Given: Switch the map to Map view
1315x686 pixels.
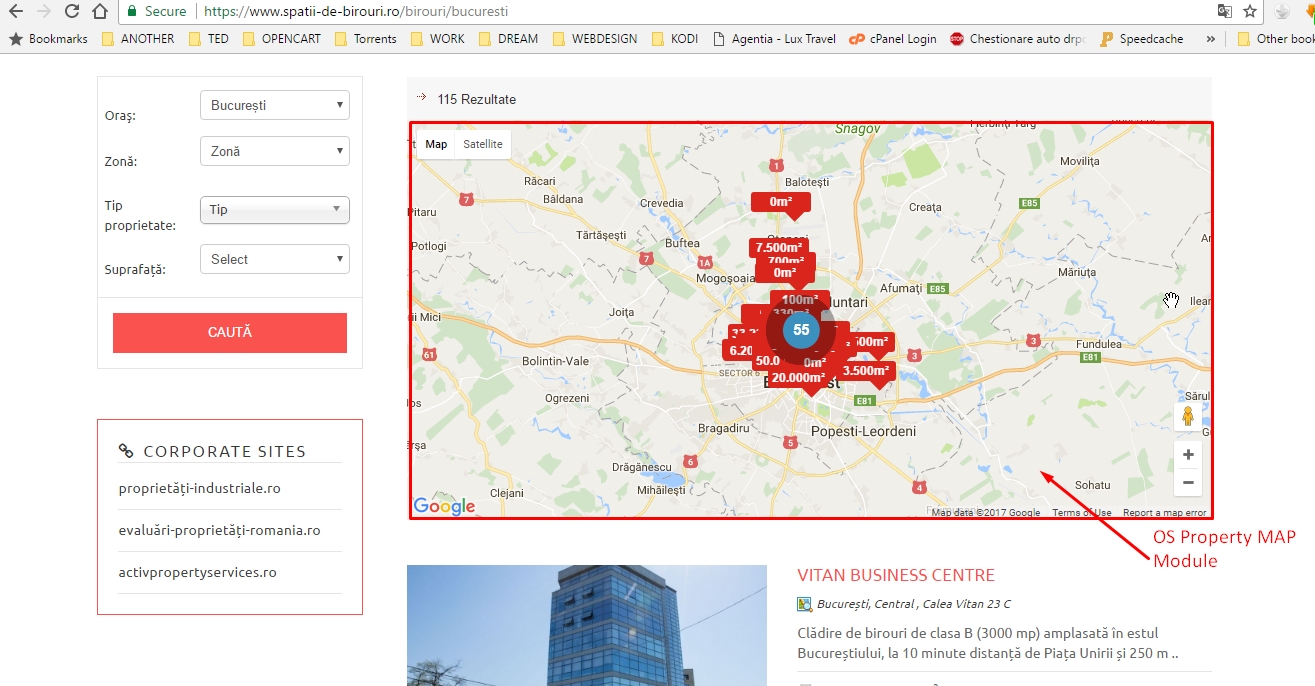Looking at the screenshot, I should click(x=436, y=144).
